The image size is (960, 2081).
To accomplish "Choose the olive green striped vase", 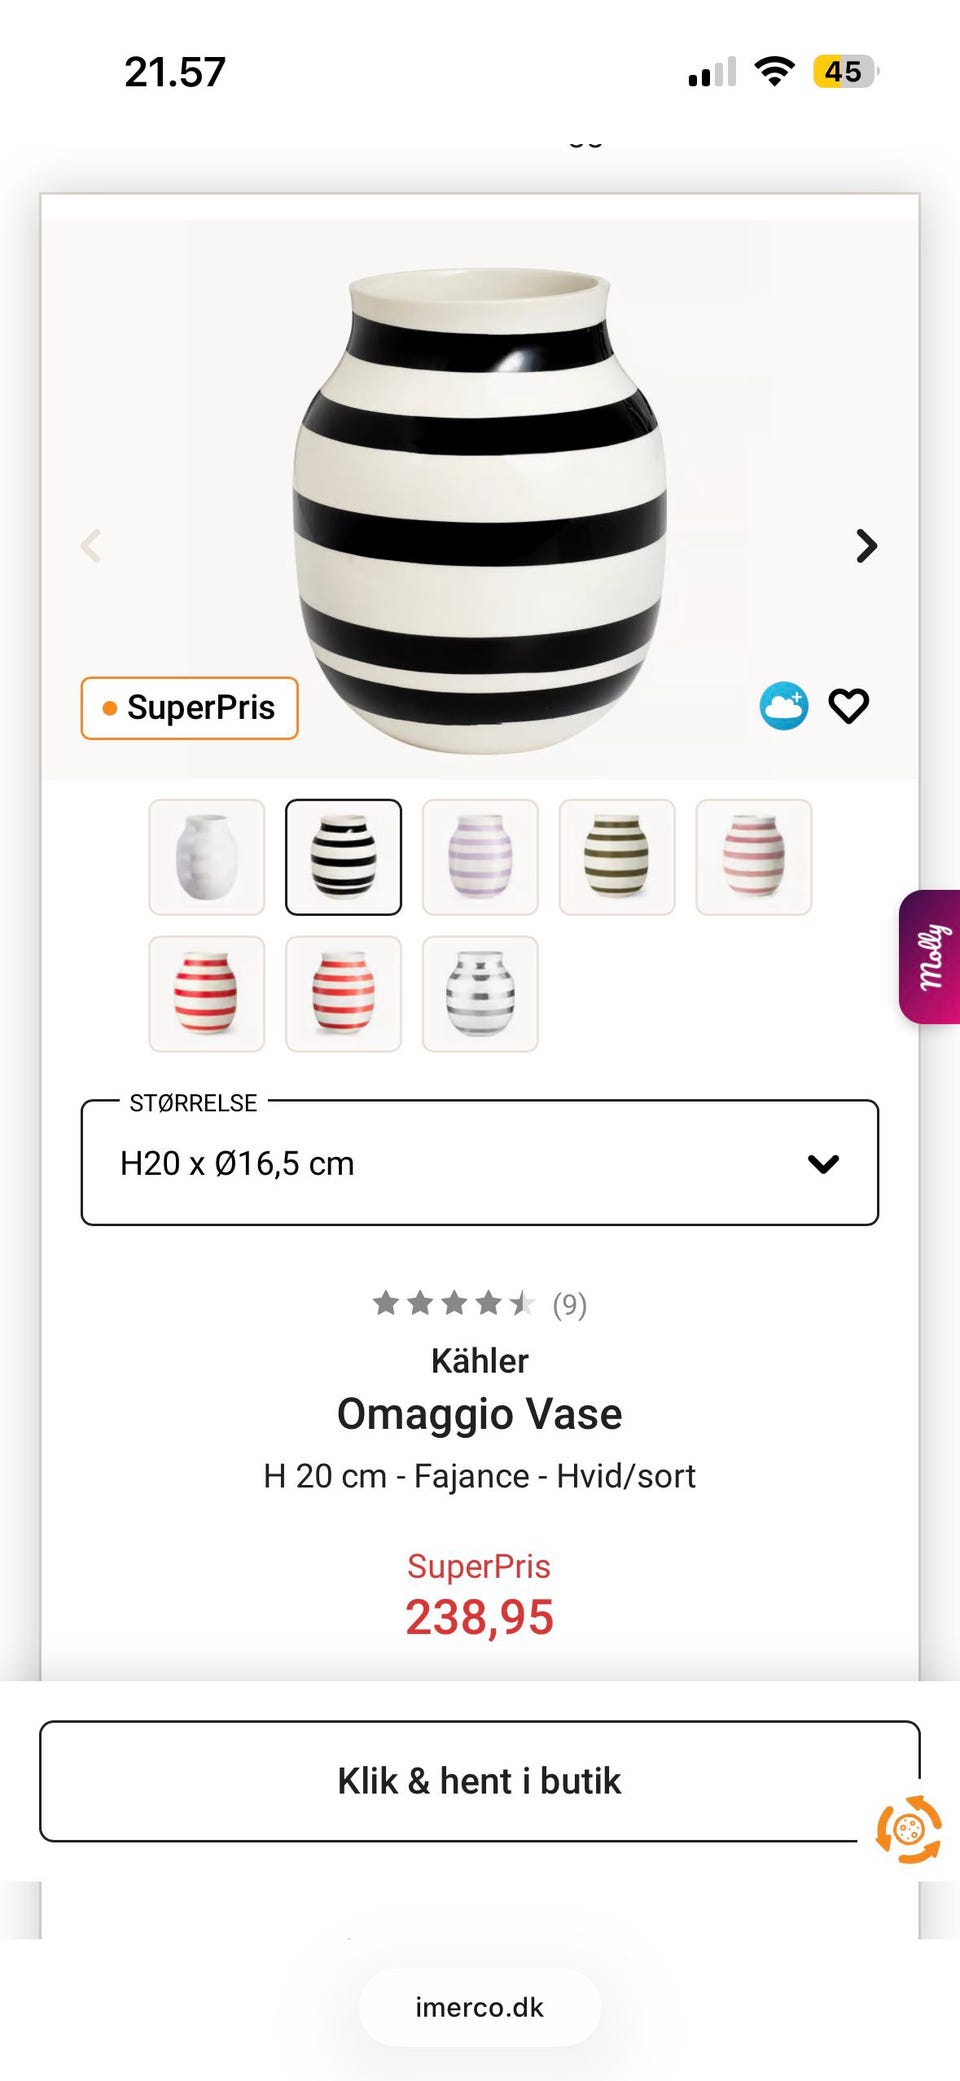I will 617,857.
